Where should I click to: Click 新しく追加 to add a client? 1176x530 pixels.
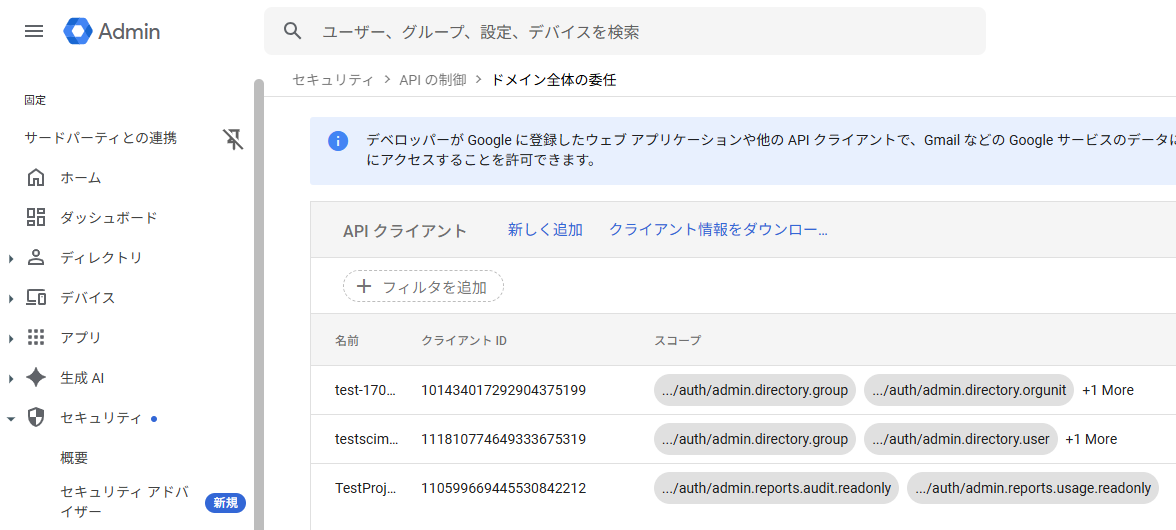coord(545,230)
